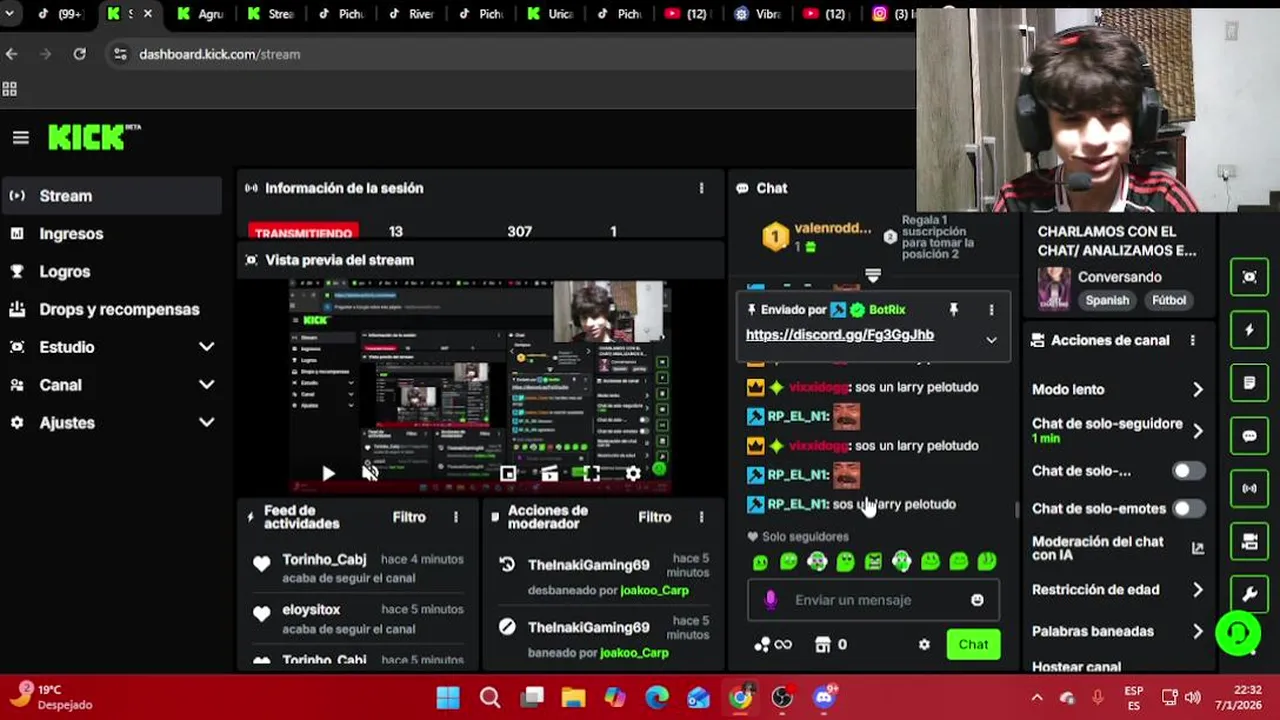1280x720 pixels.
Task: Click the Filtro button in Acciones de moderador
Action: (655, 517)
